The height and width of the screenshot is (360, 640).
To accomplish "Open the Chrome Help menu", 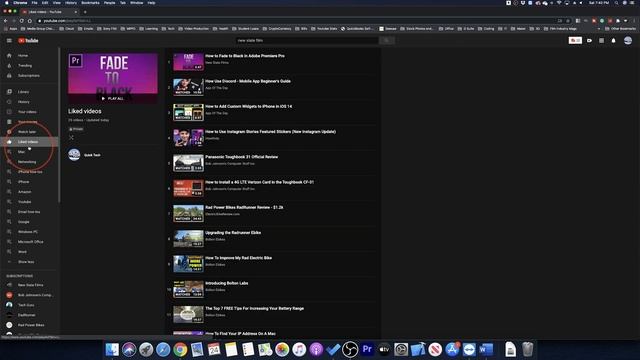I will pyautogui.click(x=151, y=3).
